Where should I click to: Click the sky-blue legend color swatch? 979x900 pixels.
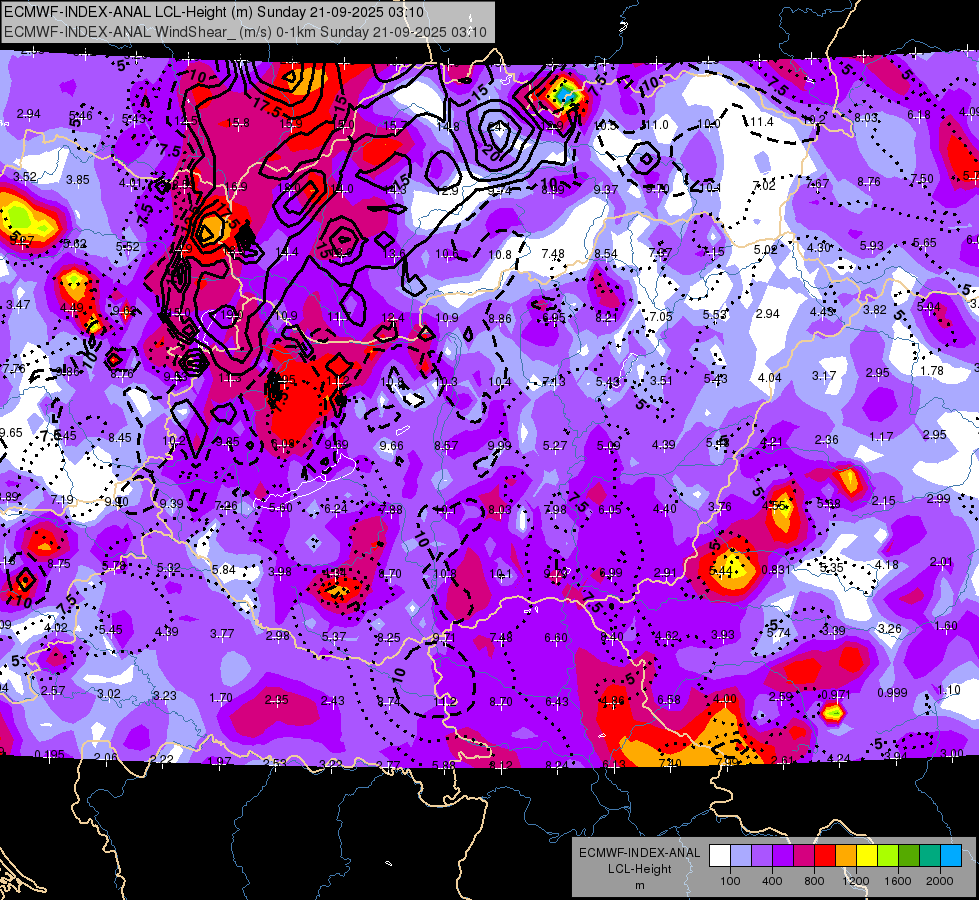(x=951, y=856)
